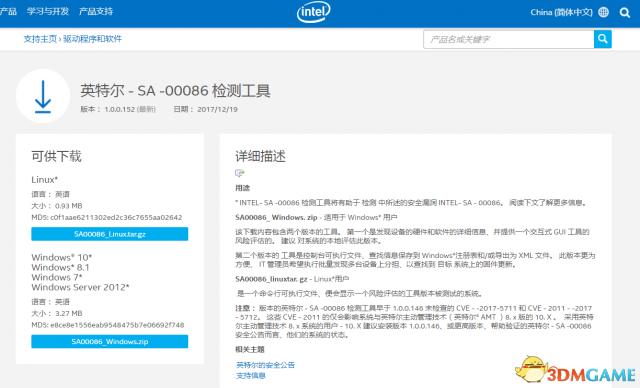Click the Intel logo in header

point(313,12)
